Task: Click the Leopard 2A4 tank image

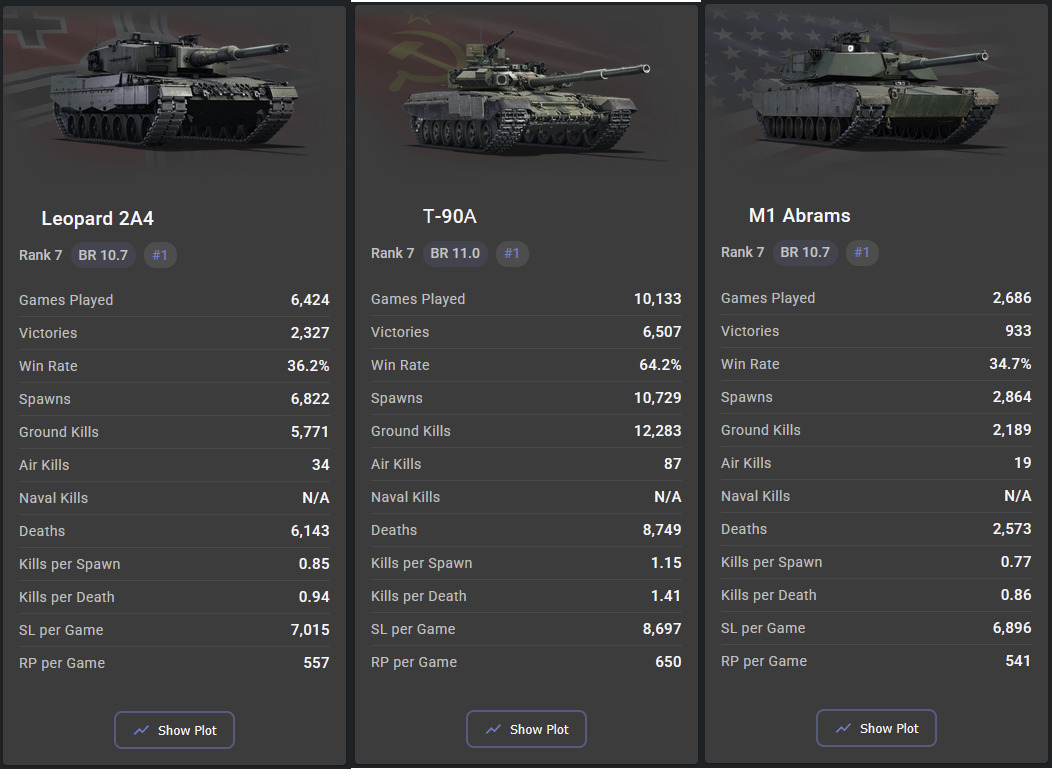Action: click(x=174, y=90)
